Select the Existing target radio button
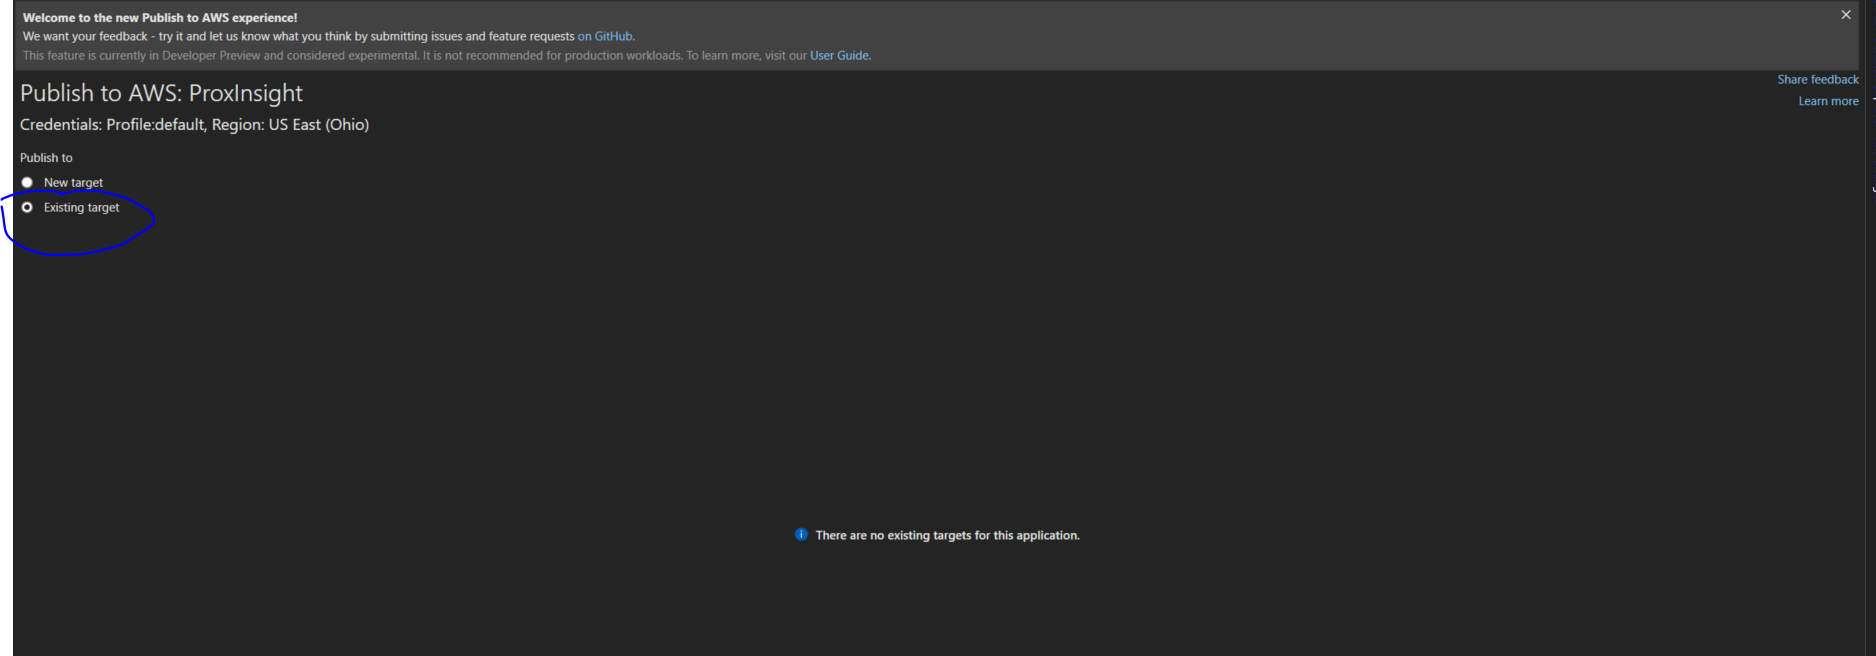 coord(27,208)
